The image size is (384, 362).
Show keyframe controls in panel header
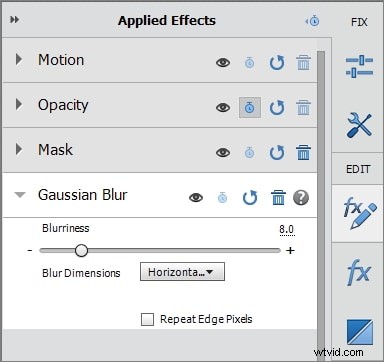point(313,21)
